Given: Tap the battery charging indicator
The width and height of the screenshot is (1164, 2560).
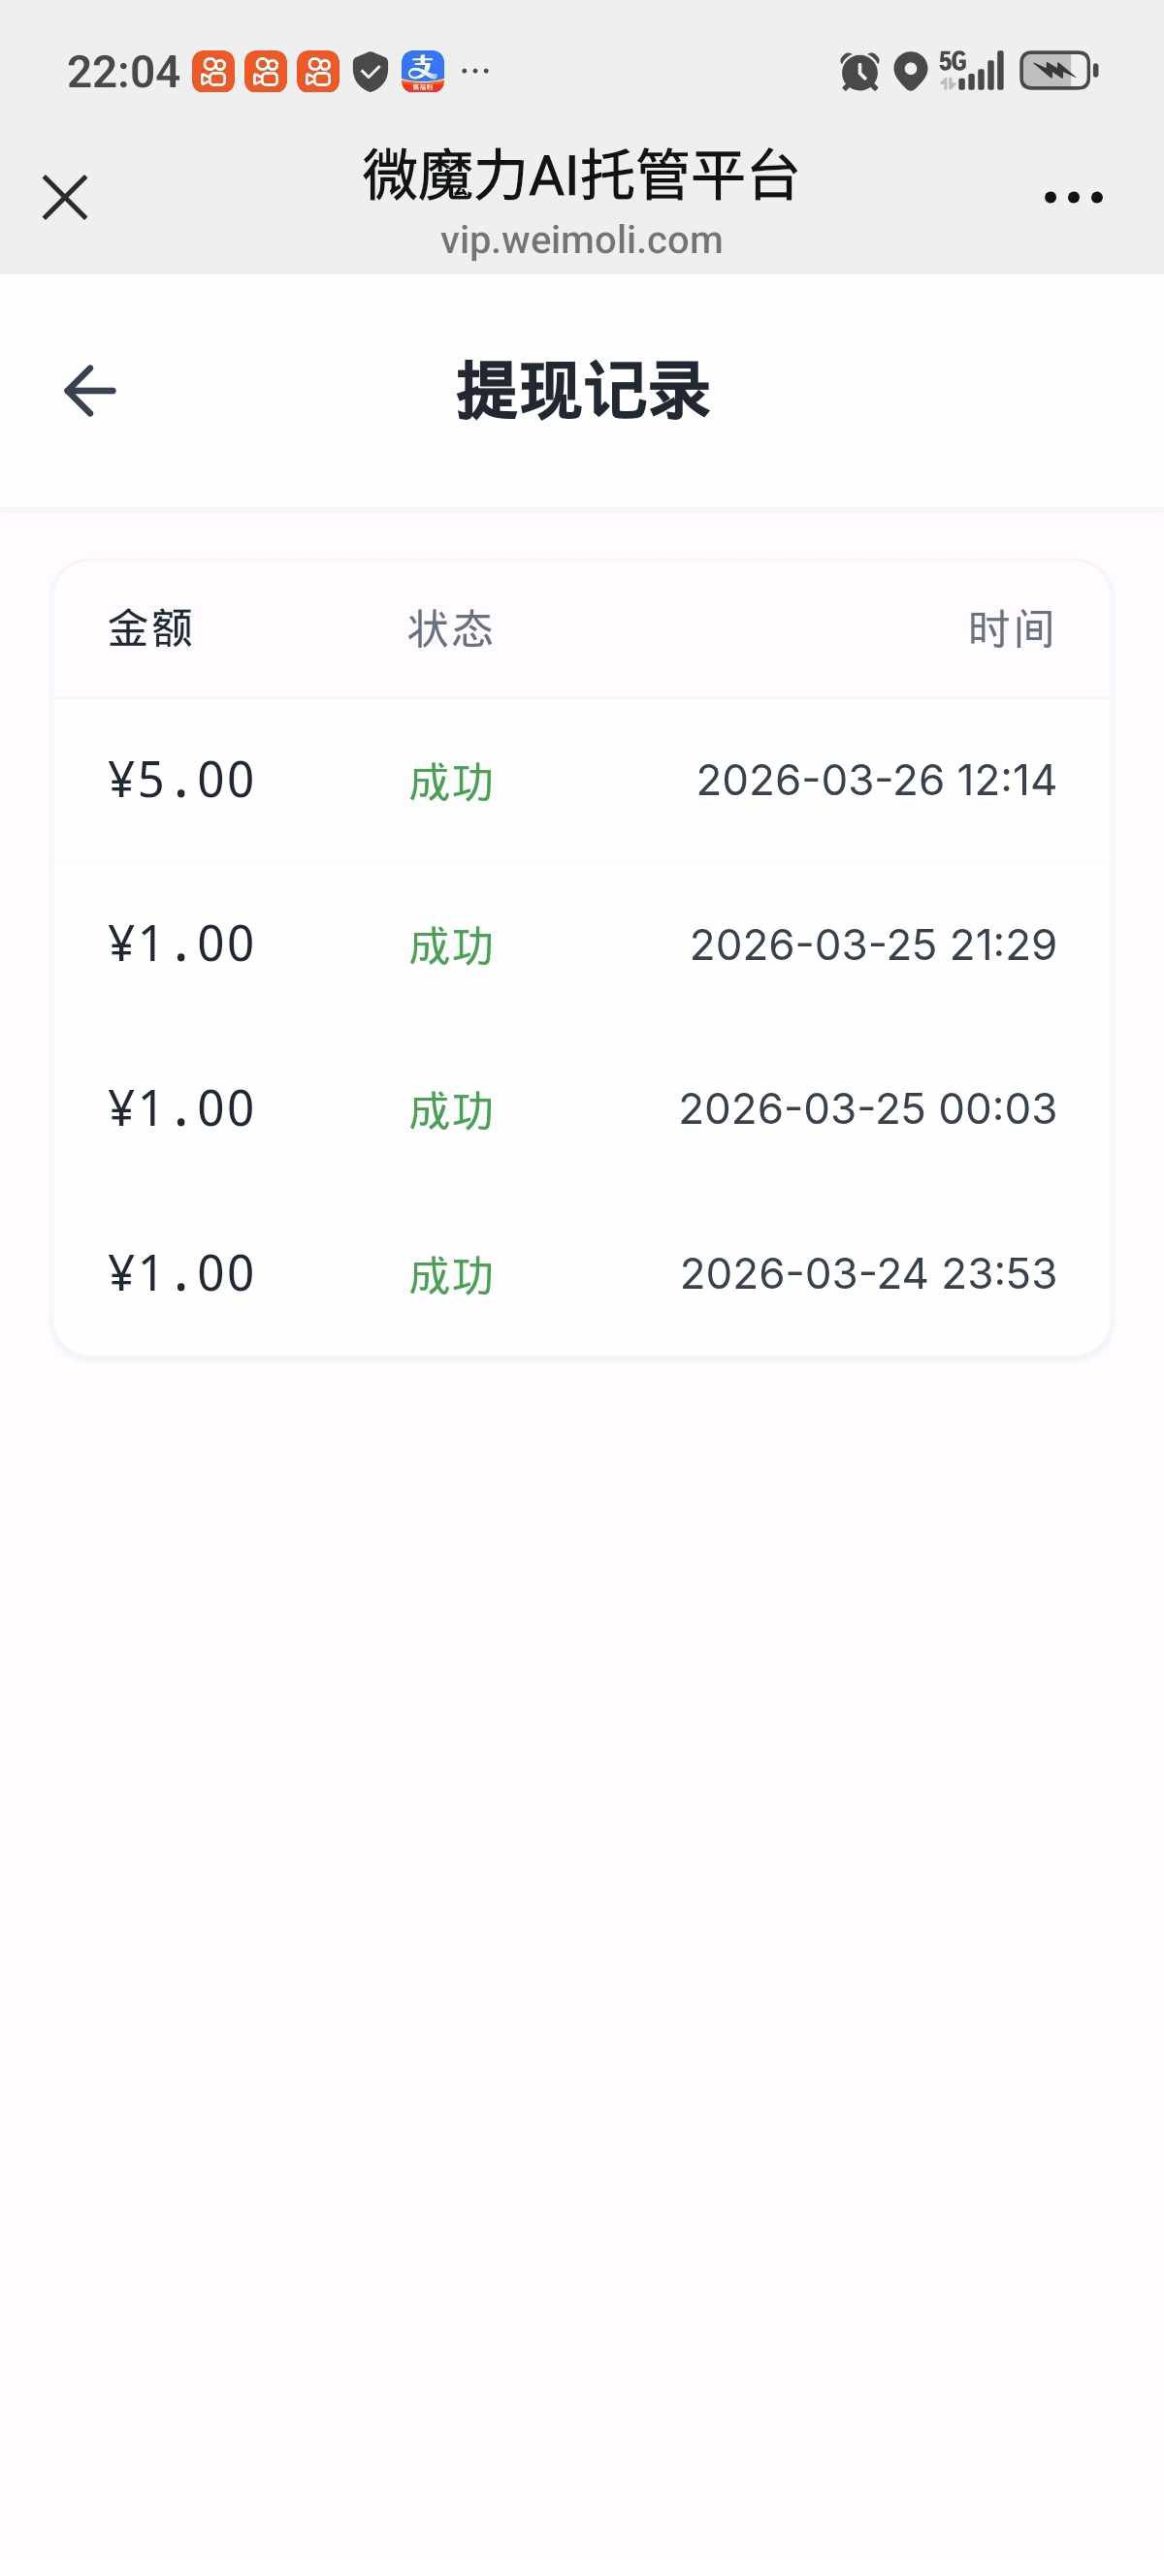Looking at the screenshot, I should [x=1059, y=71].
